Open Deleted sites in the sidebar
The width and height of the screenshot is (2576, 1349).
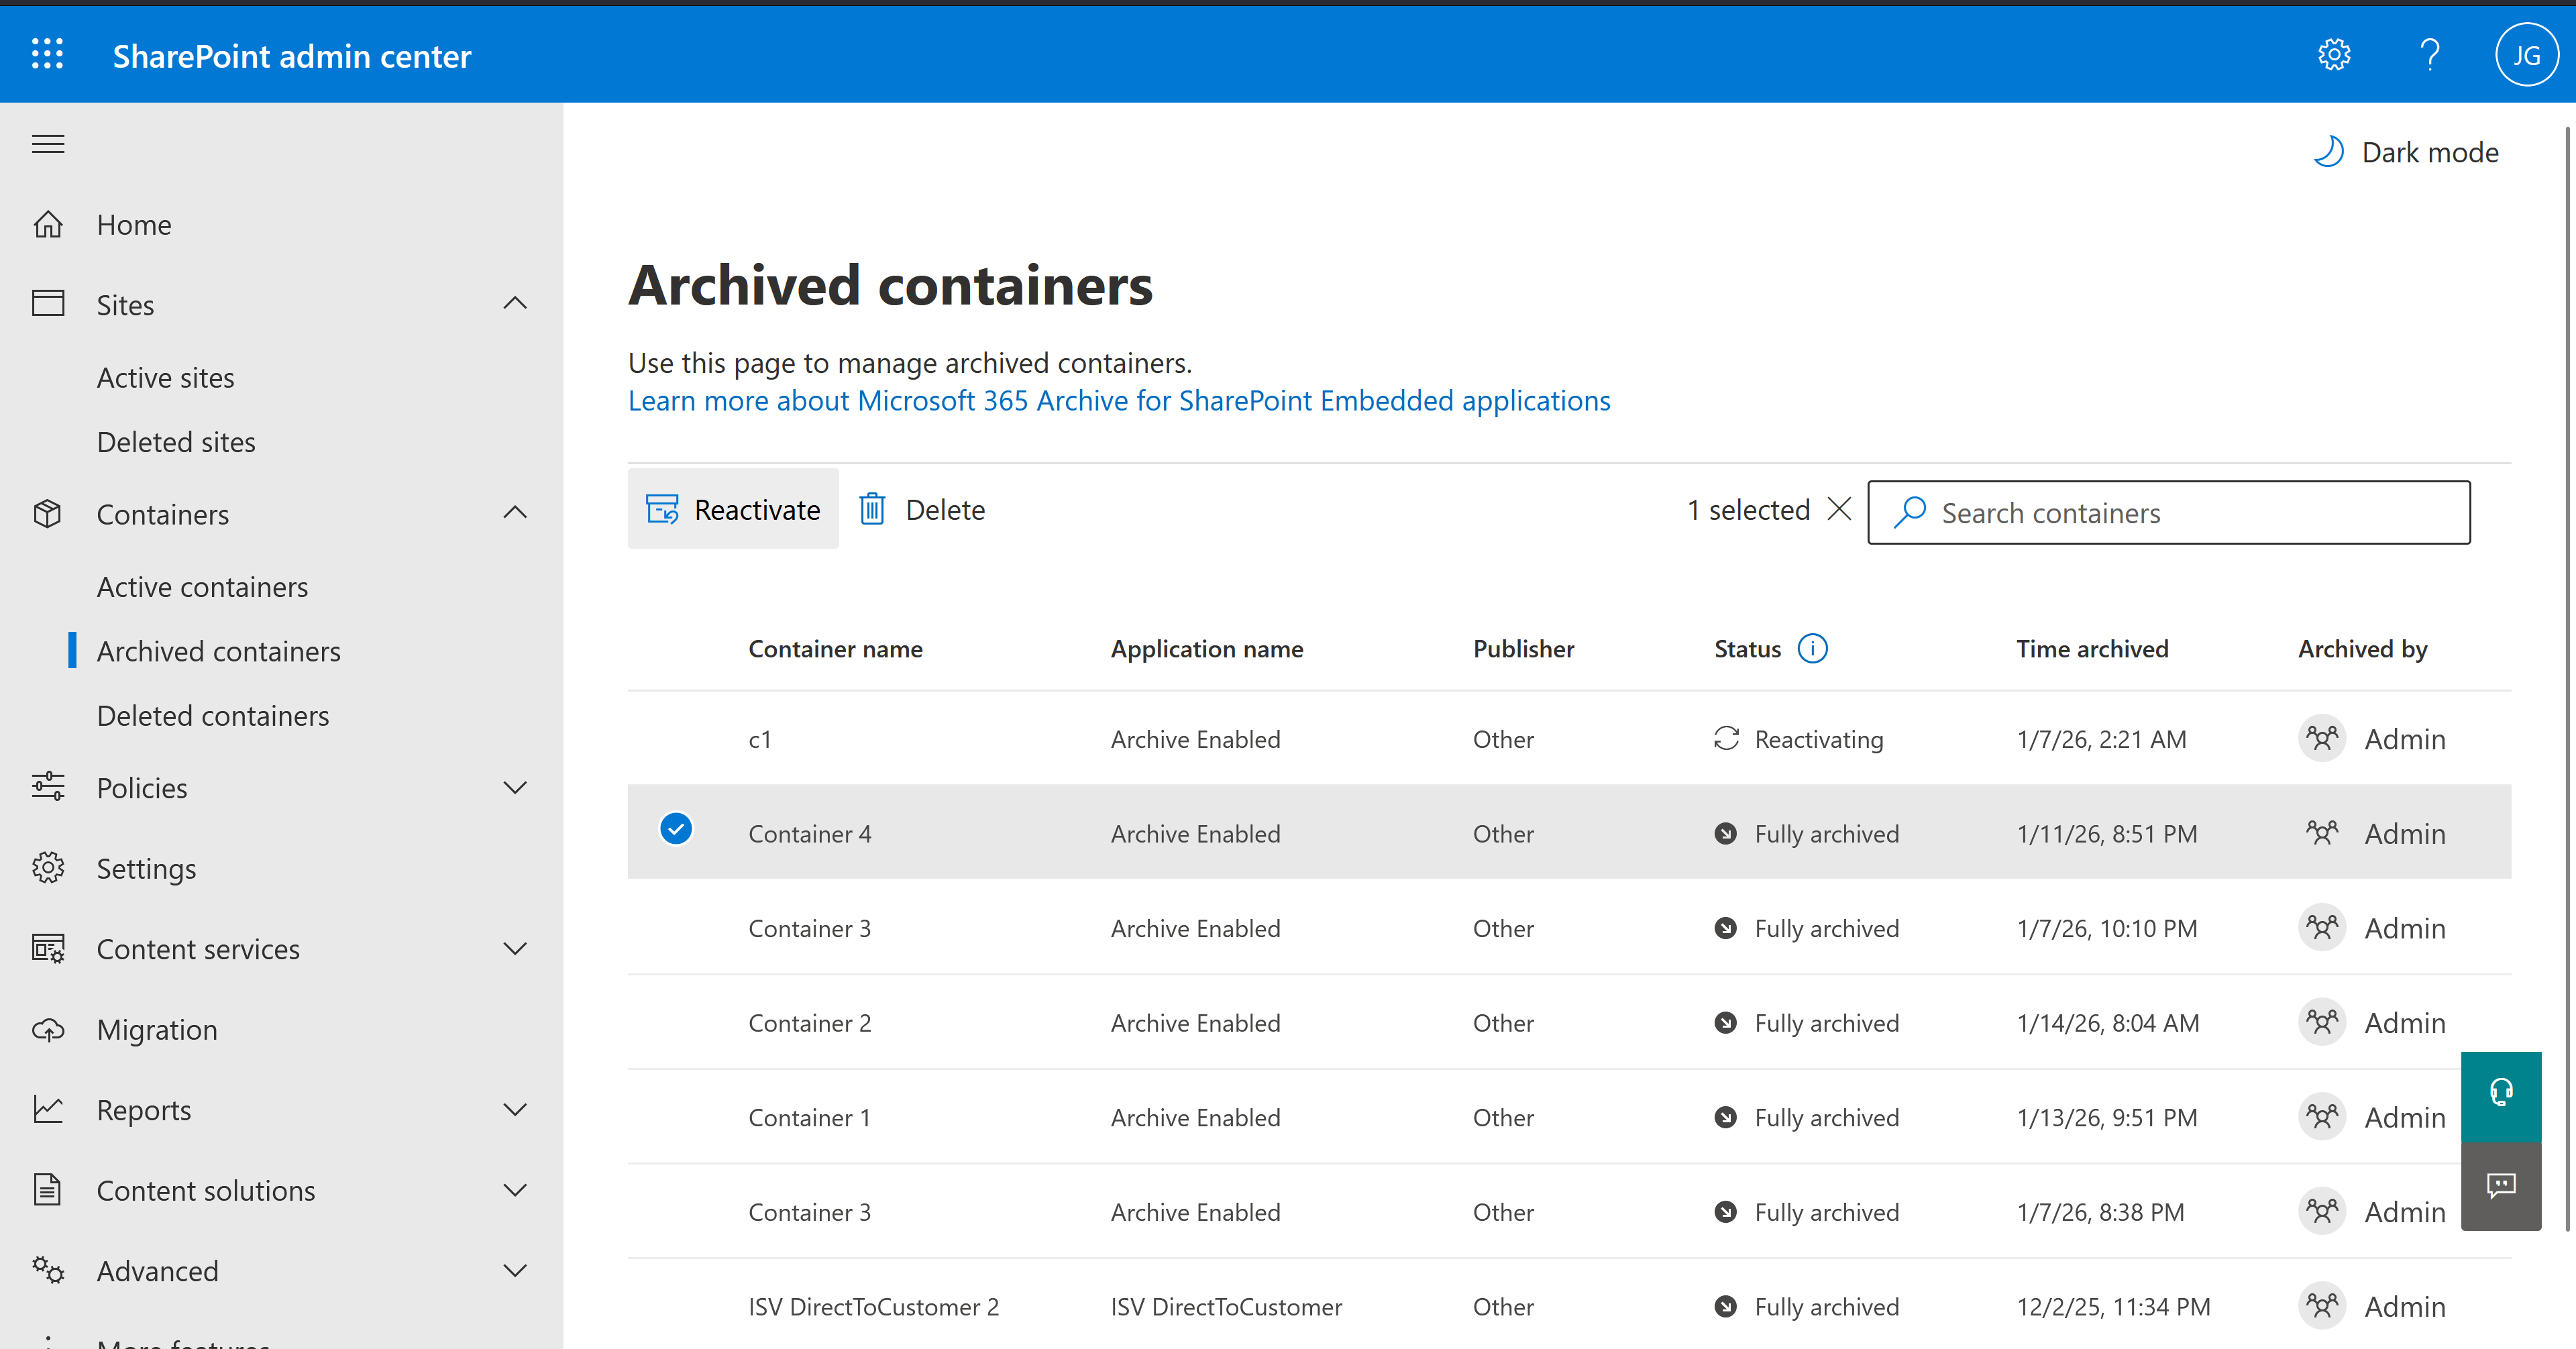pyautogui.click(x=176, y=441)
